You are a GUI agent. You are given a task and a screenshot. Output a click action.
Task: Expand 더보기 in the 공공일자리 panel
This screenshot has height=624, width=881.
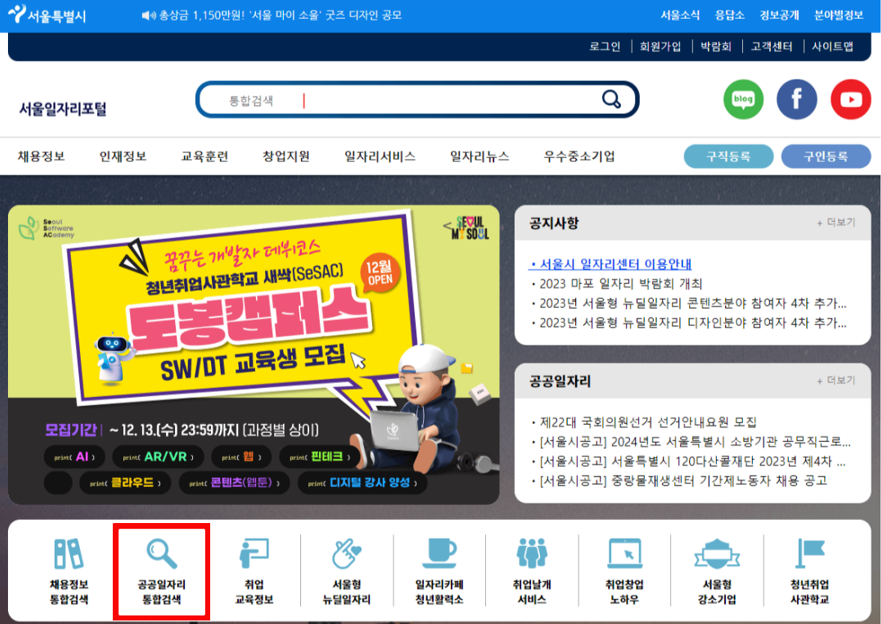[836, 380]
